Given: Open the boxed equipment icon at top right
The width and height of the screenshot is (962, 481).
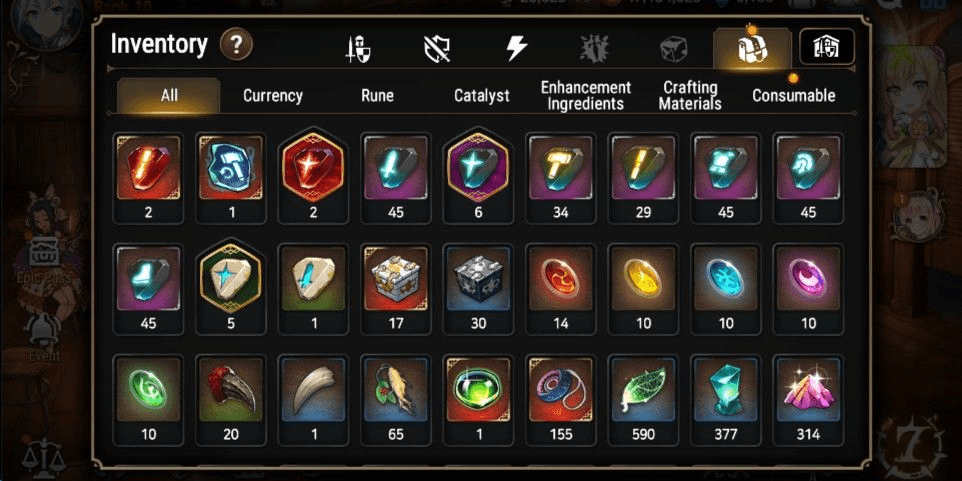Looking at the screenshot, I should click(x=826, y=47).
